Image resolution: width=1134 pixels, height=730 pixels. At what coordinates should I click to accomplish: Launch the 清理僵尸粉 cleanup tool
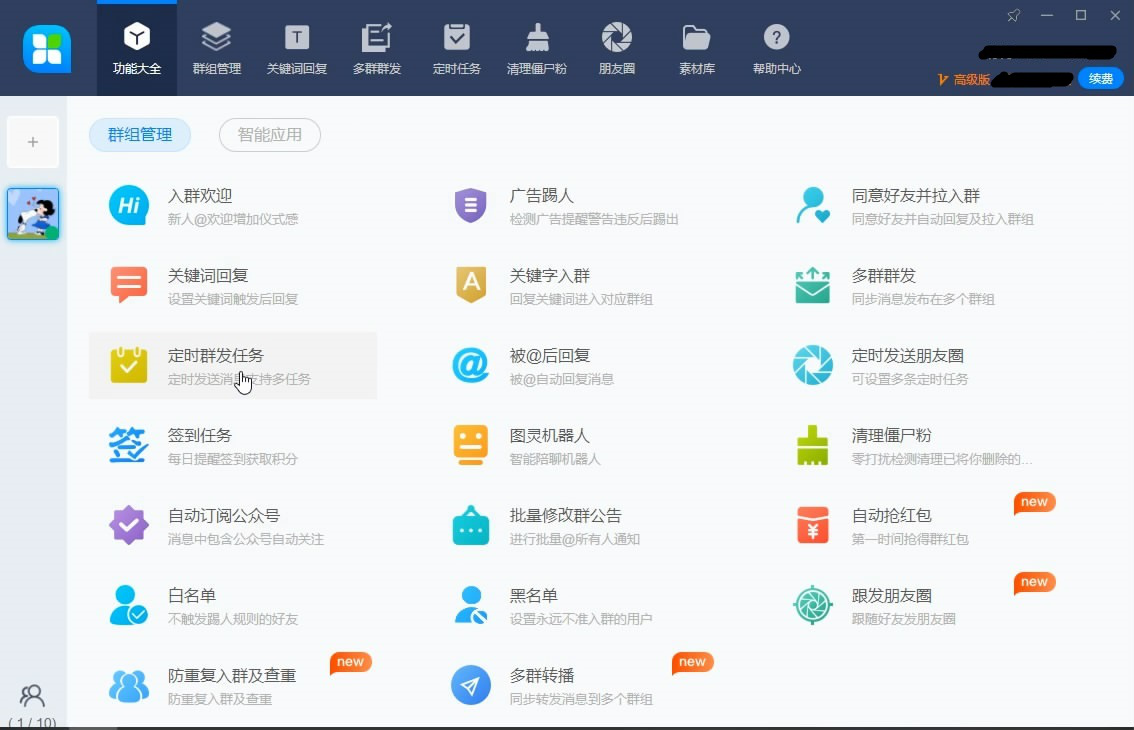coord(537,47)
